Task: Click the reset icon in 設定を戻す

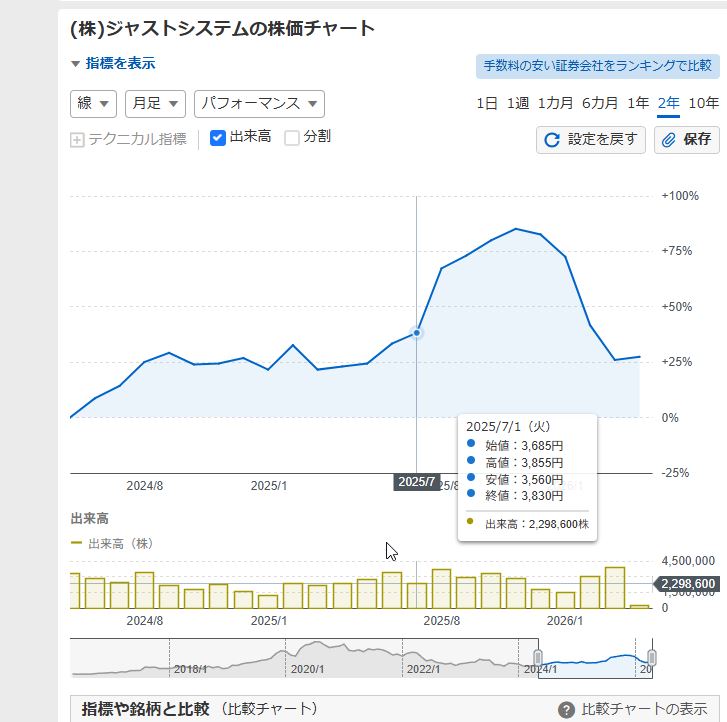Action: pyautogui.click(x=551, y=140)
